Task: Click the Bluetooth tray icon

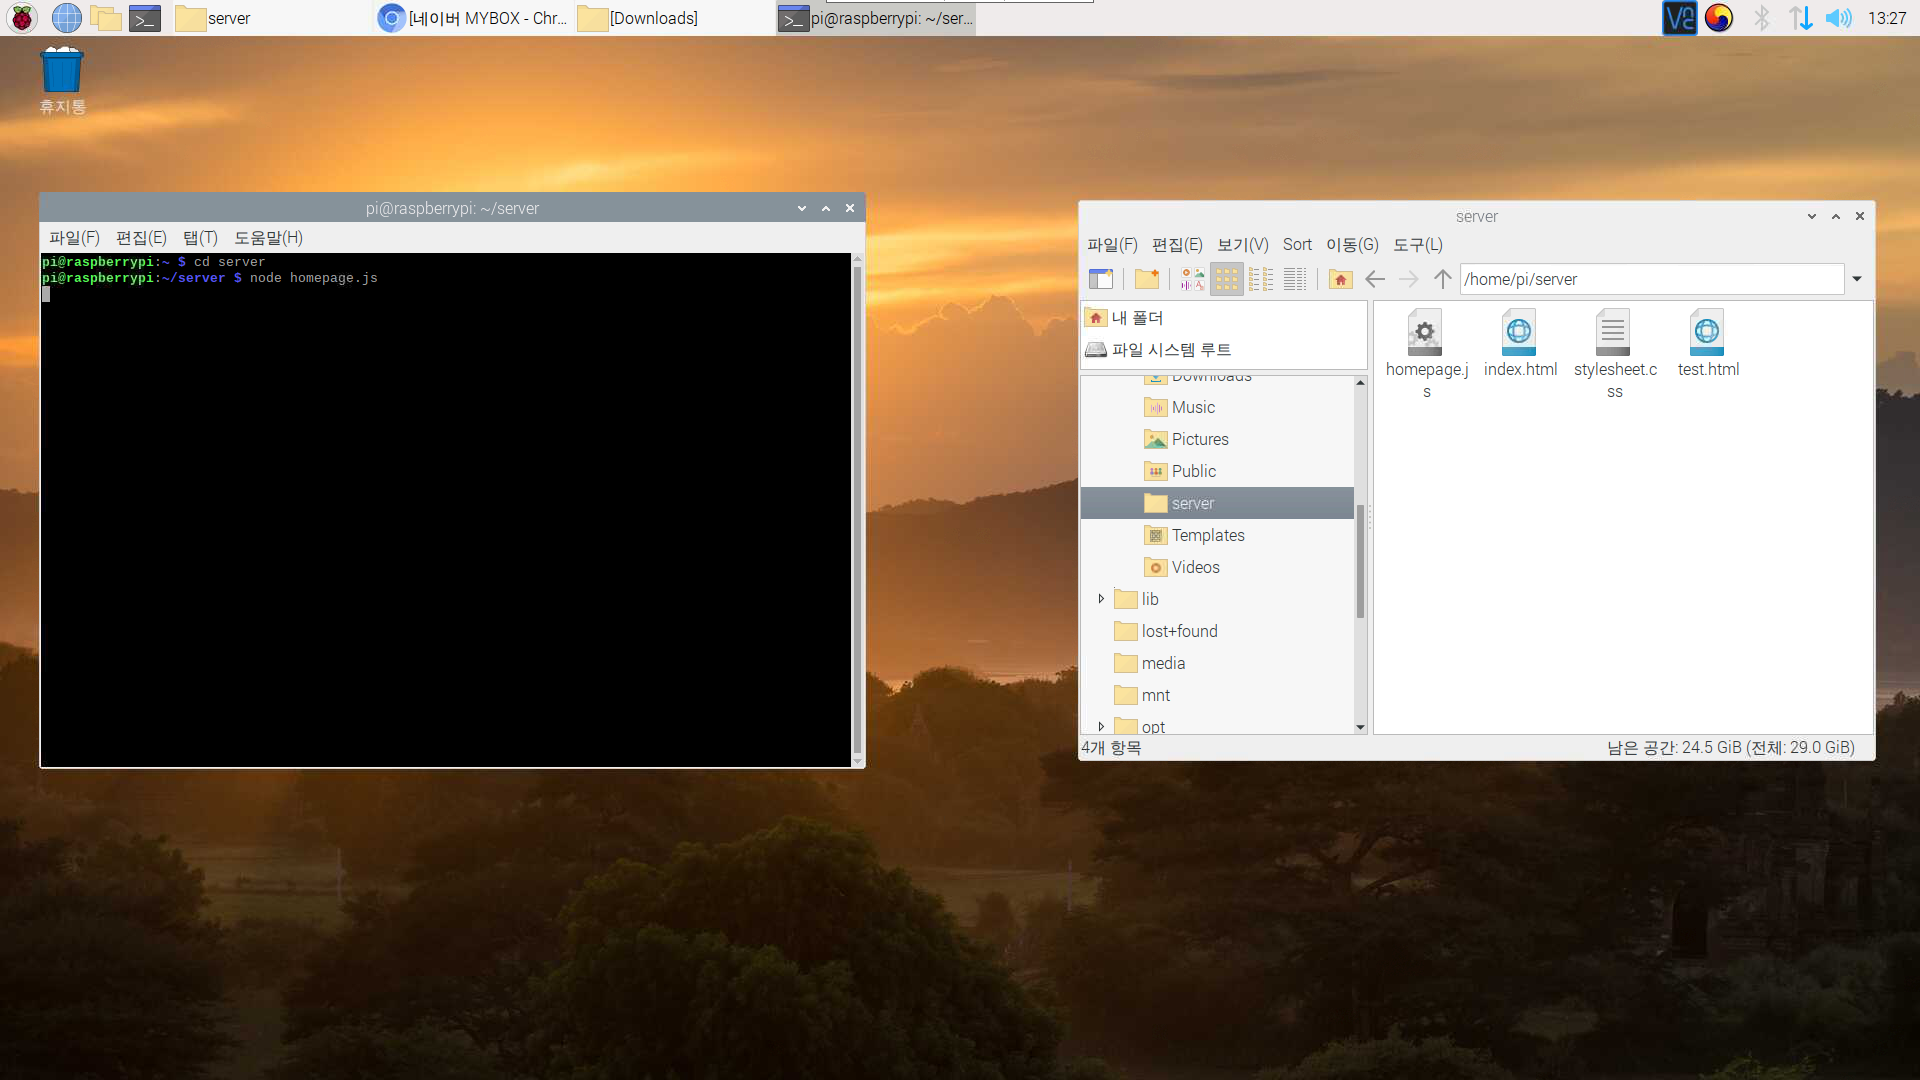Action: point(1762,18)
